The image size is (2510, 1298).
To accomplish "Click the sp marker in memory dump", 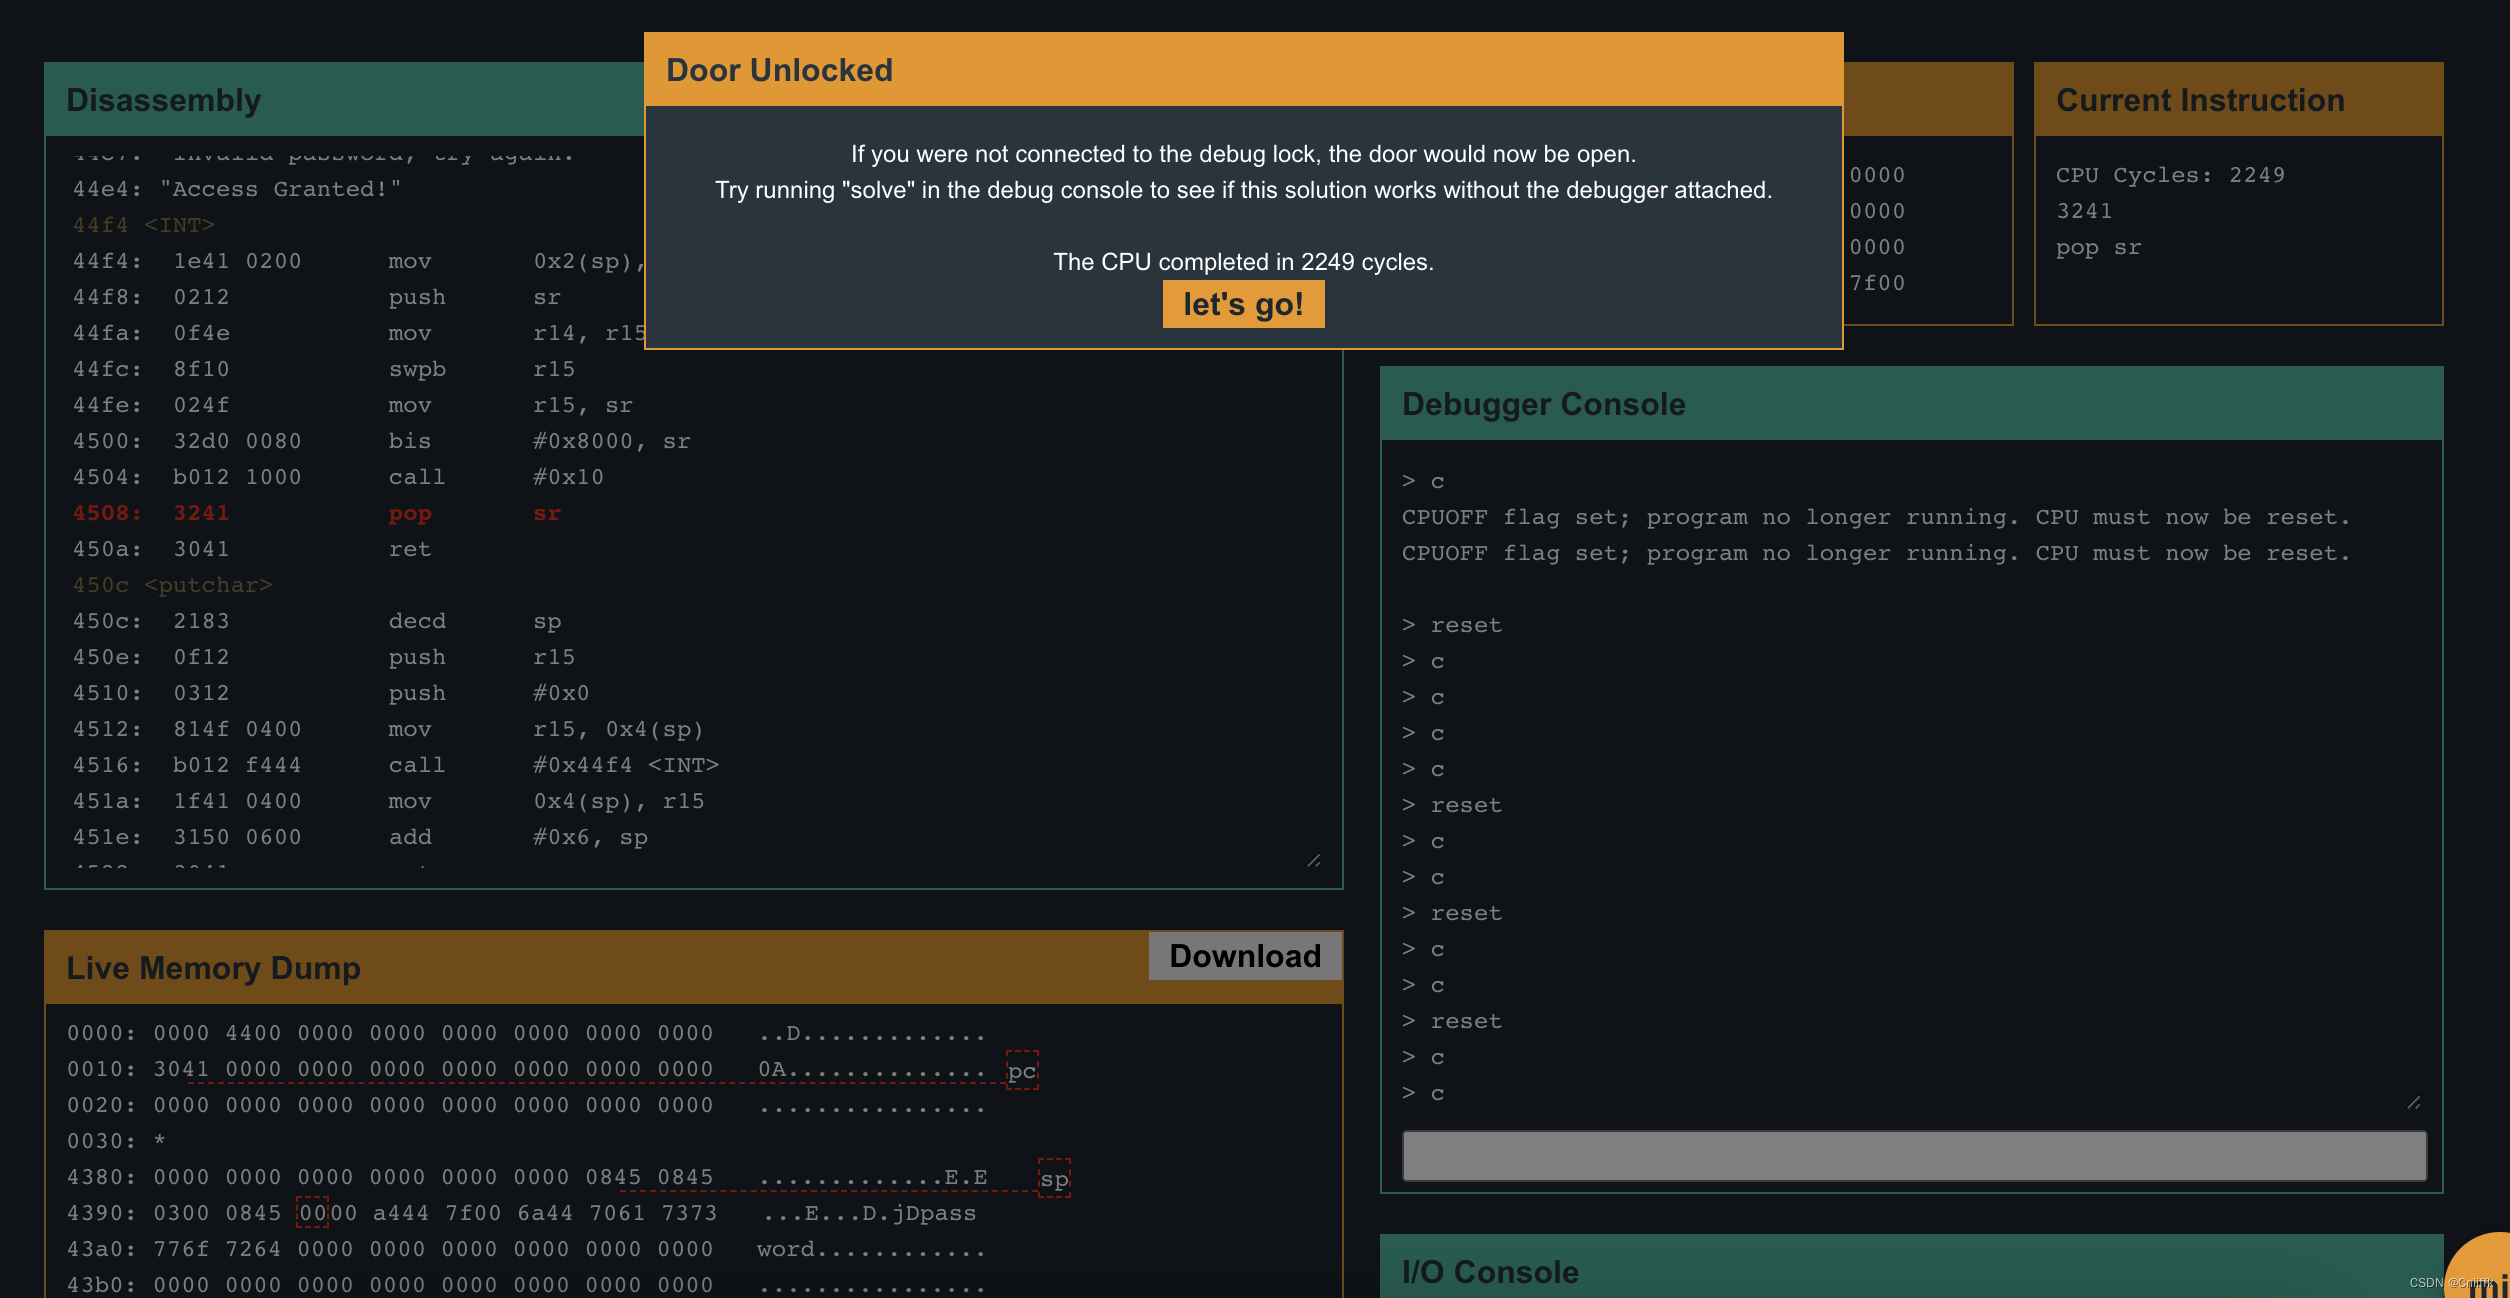I will pos(1054,1179).
